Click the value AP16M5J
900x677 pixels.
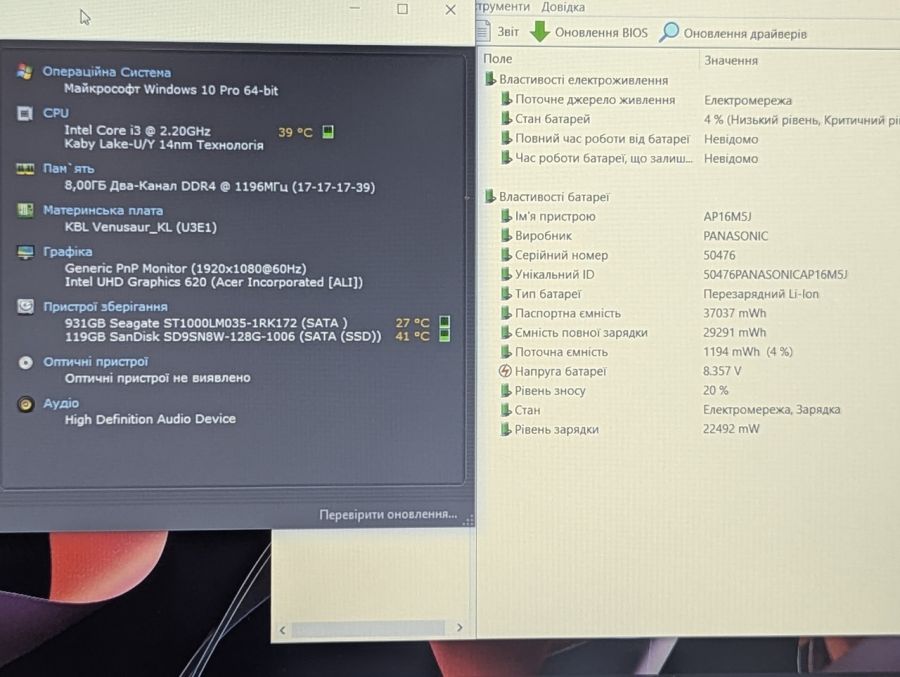(x=727, y=216)
